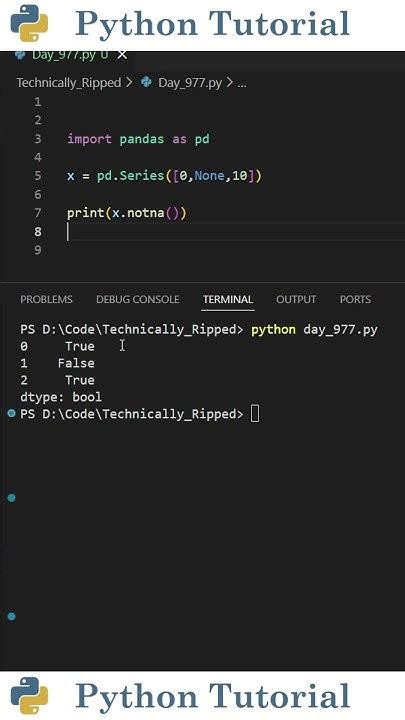Click the import pandas as pd line

click(x=138, y=139)
